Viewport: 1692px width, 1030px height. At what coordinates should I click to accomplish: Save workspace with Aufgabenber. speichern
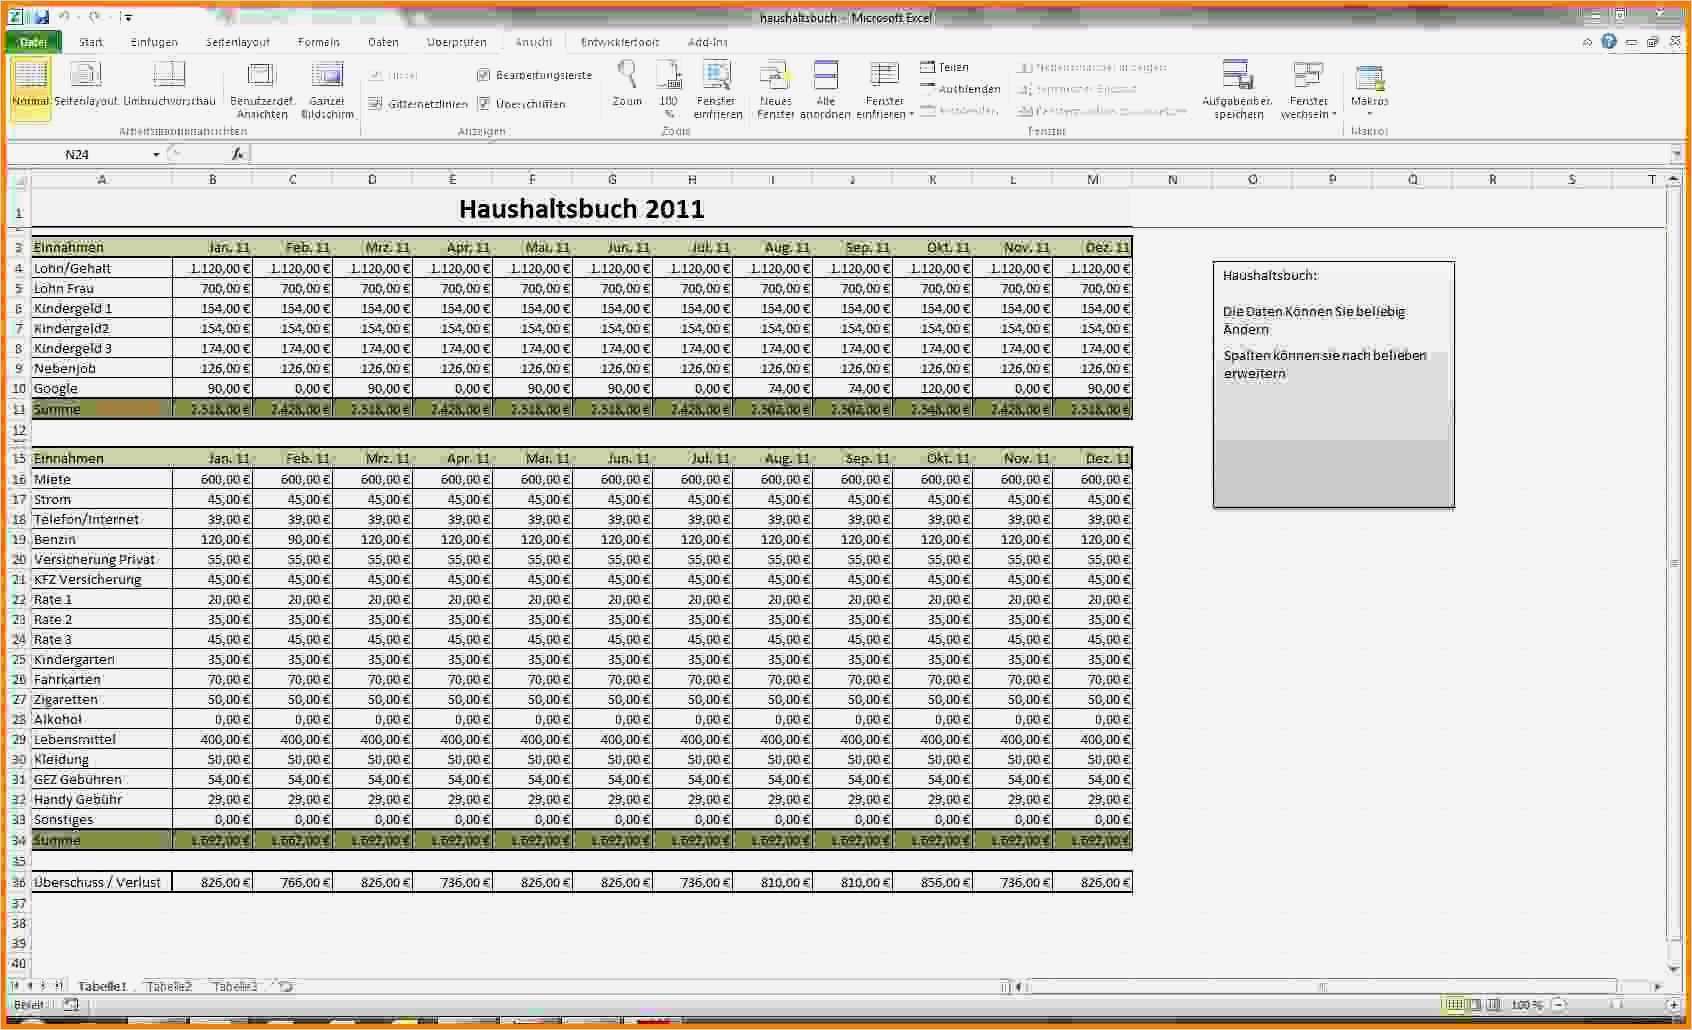point(1237,90)
